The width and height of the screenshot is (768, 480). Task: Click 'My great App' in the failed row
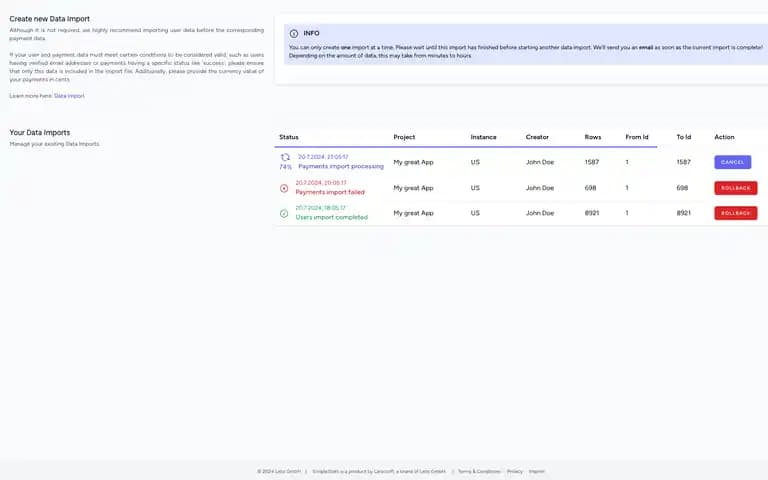[x=413, y=188]
